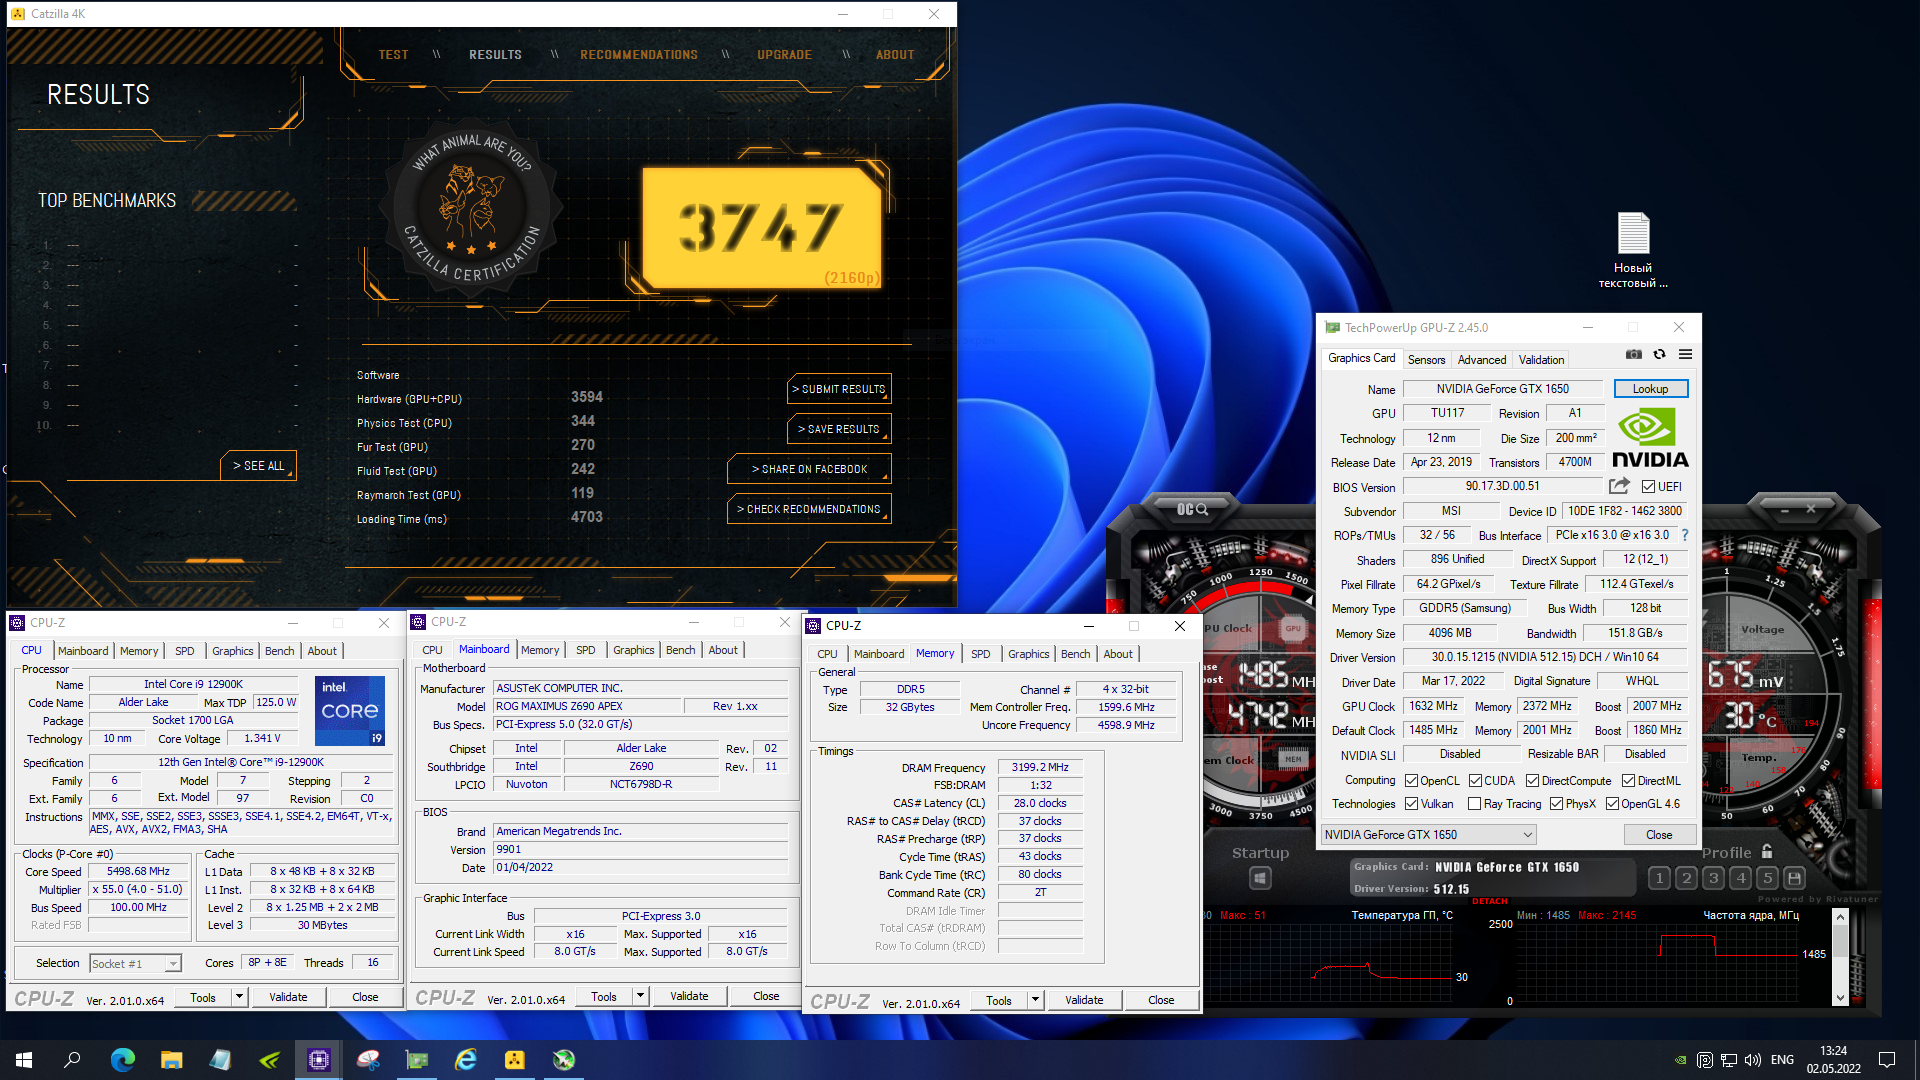Click SAVE RESULTS in Catzilla
This screenshot has width=1920, height=1080.
click(x=839, y=429)
